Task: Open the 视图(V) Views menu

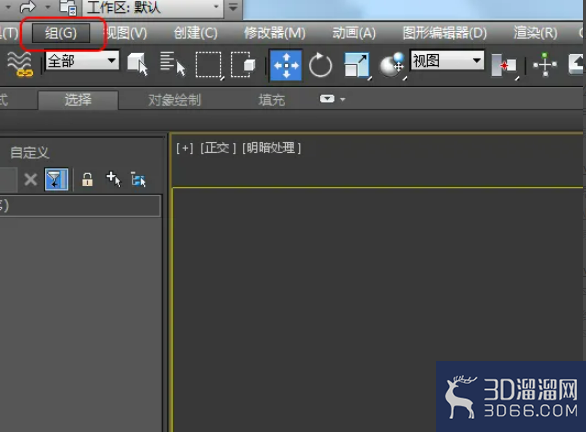Action: (126, 33)
